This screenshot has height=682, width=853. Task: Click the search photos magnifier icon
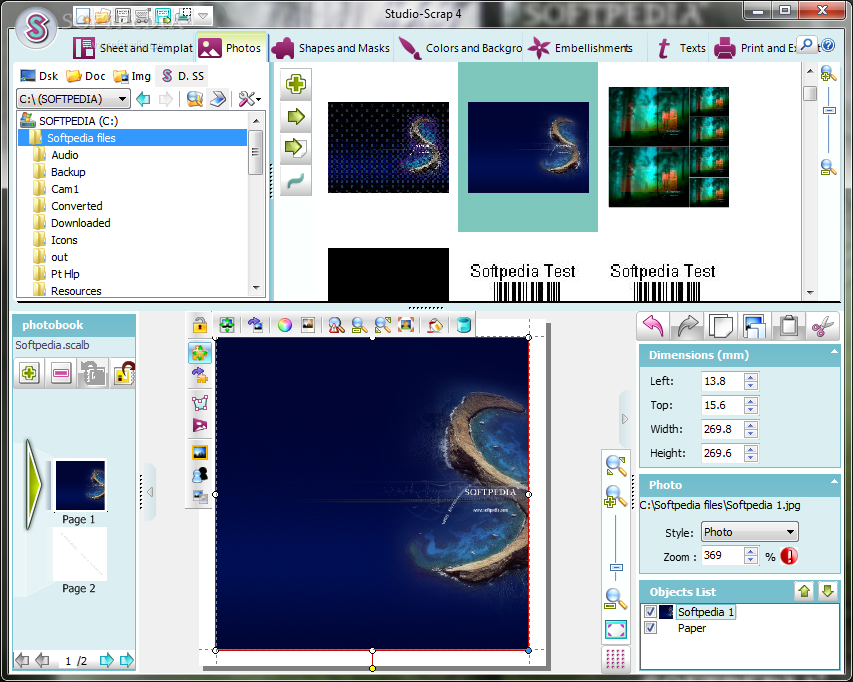(195, 99)
